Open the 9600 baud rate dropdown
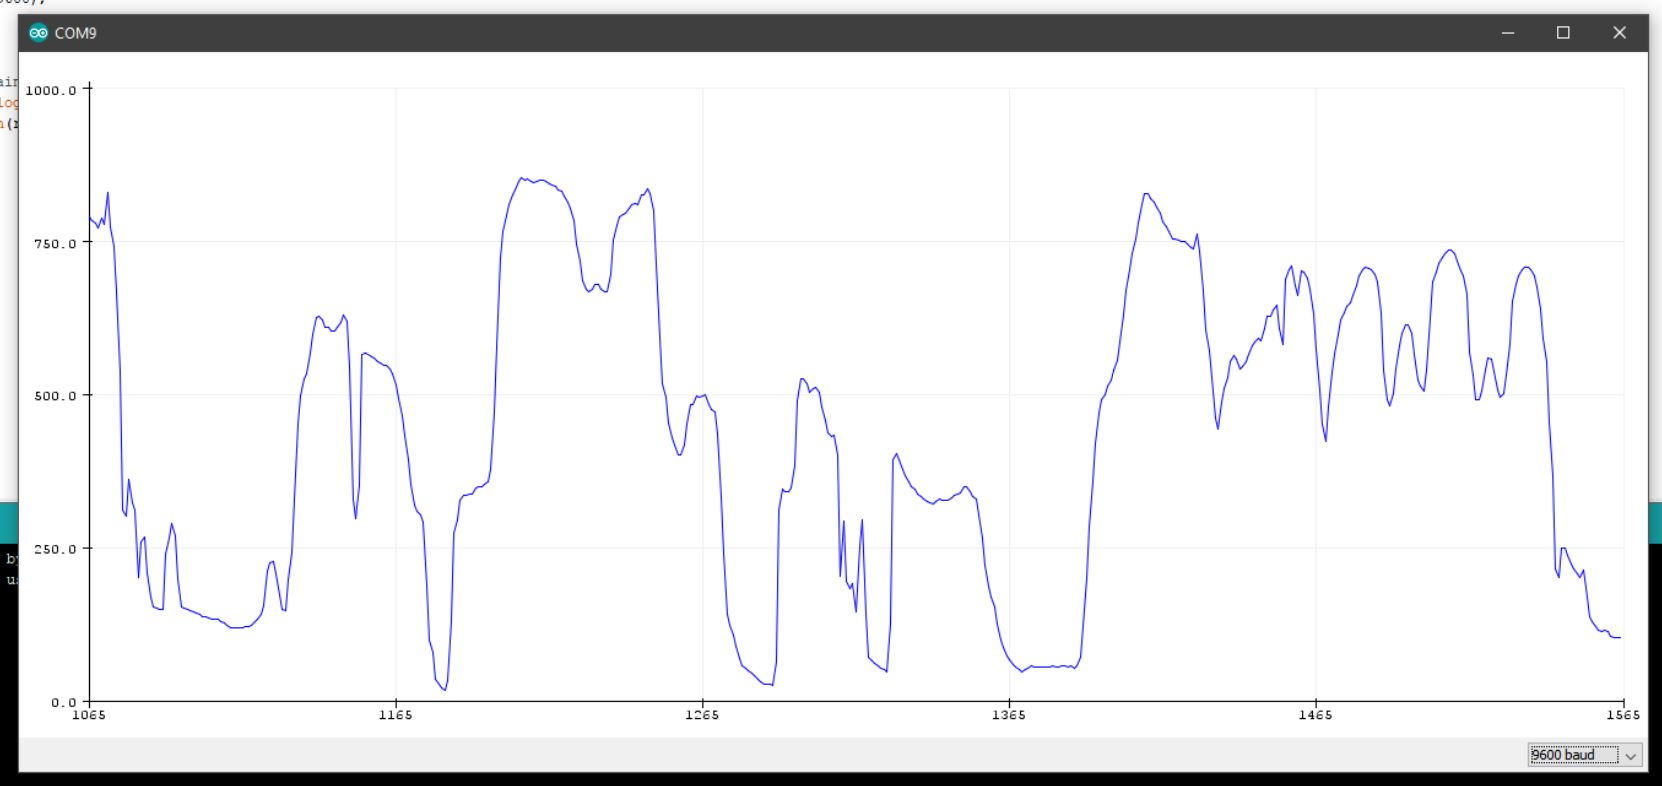 point(1584,755)
